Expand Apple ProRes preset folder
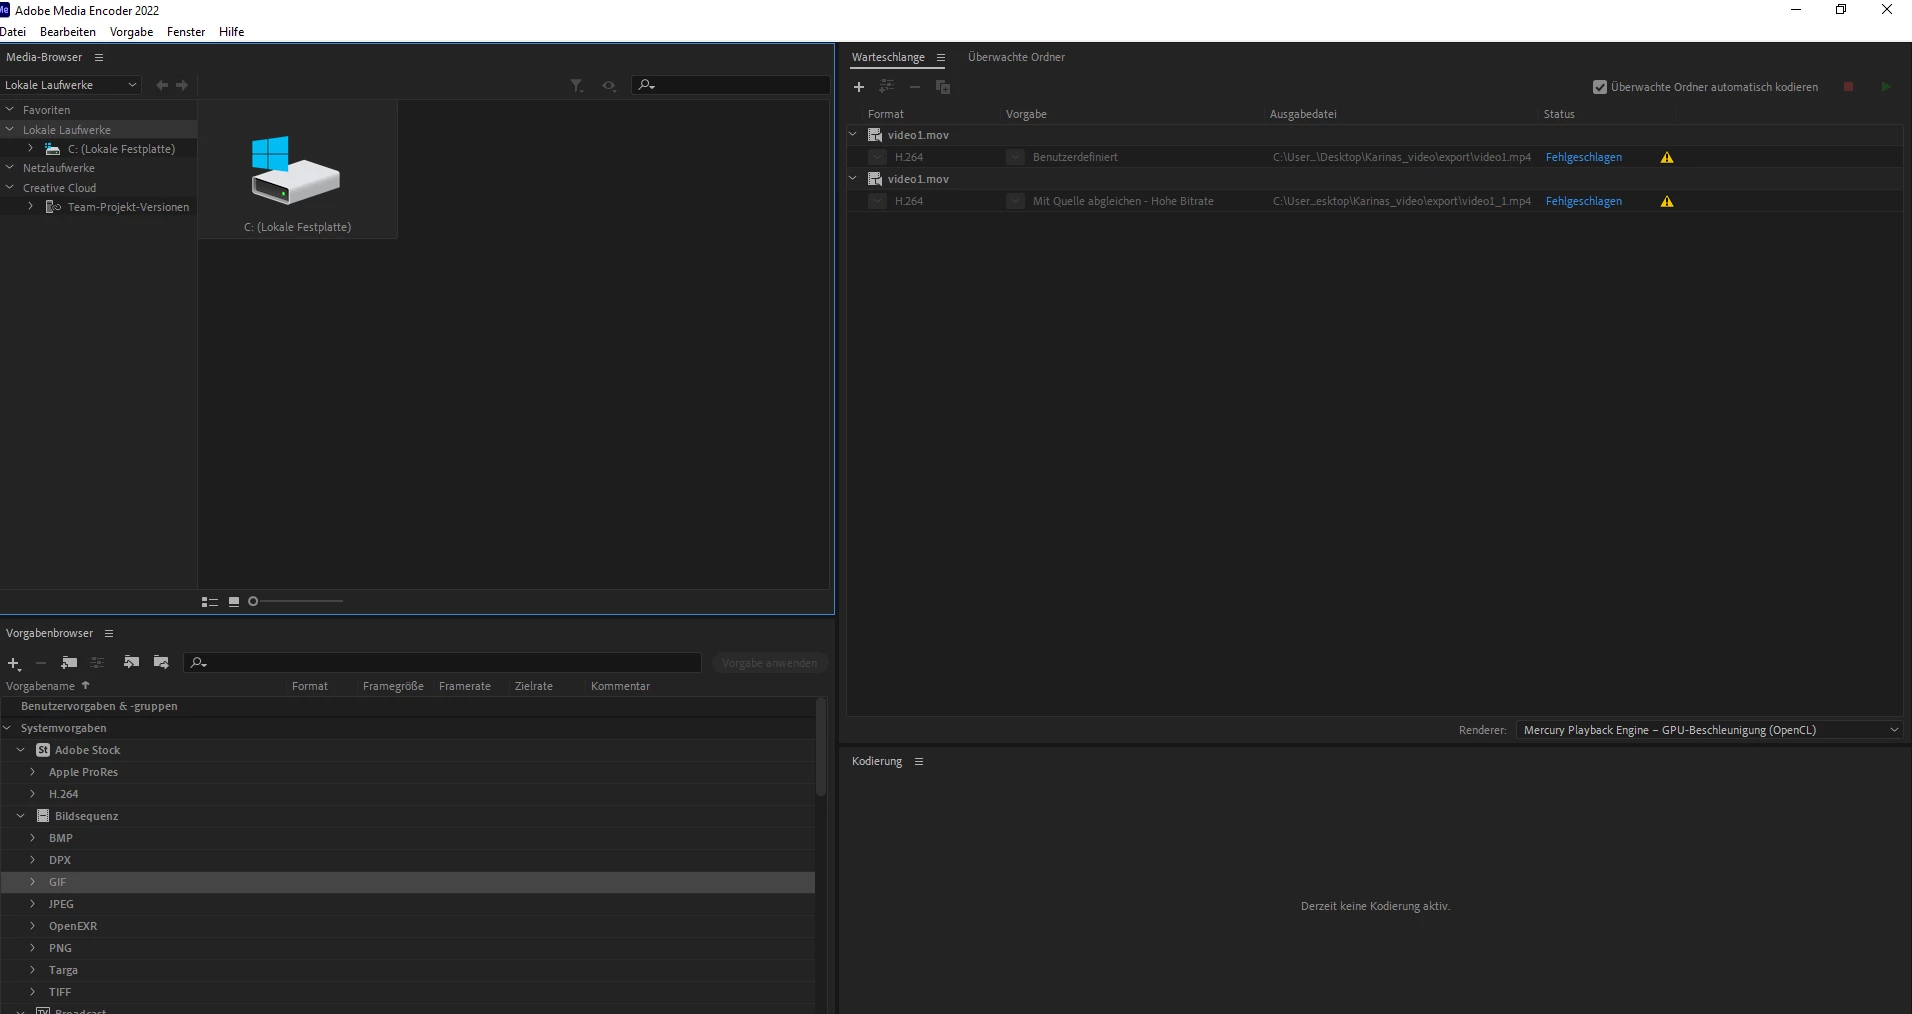1912x1014 pixels. [x=33, y=772]
